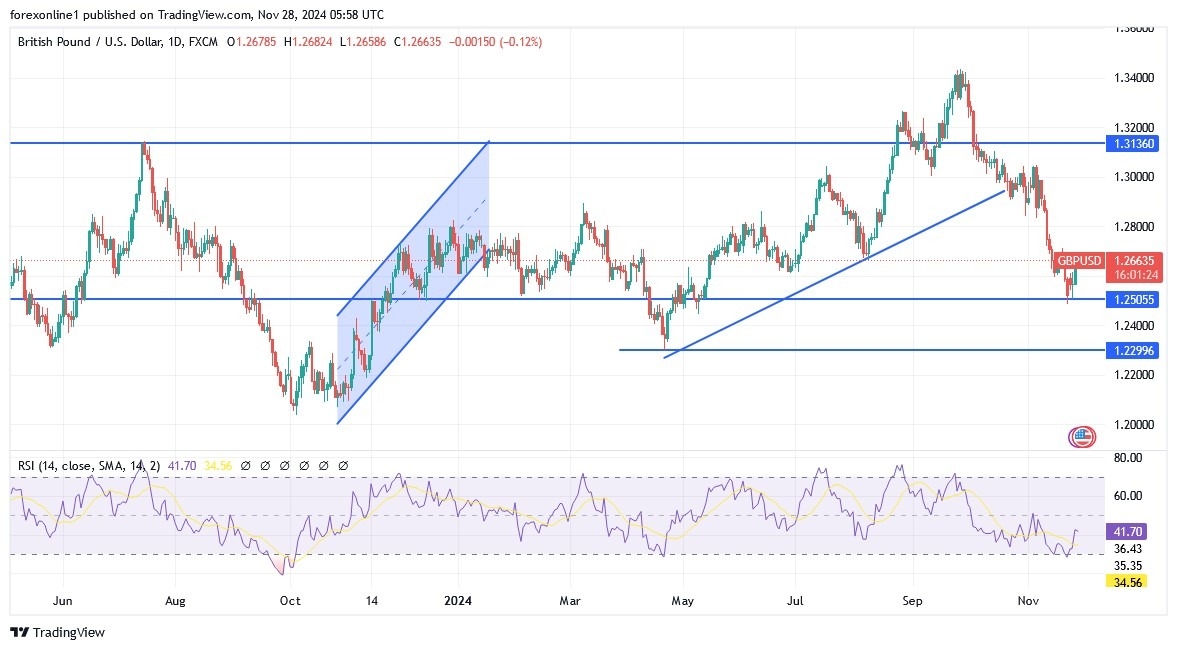The width and height of the screenshot is (1177, 650).
Task: Click the US flag economic event icon
Action: [1083, 436]
